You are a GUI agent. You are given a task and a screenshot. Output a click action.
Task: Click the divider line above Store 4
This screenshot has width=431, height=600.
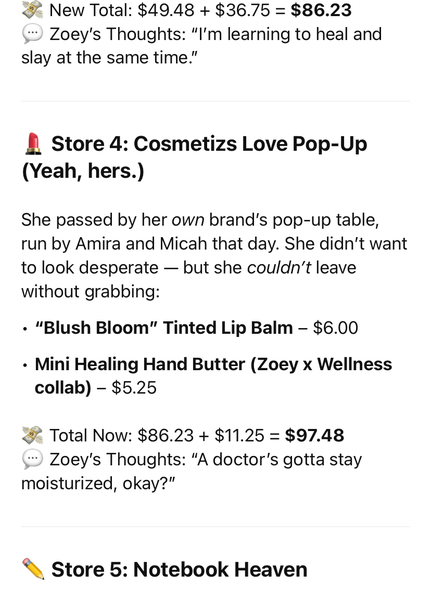216,101
